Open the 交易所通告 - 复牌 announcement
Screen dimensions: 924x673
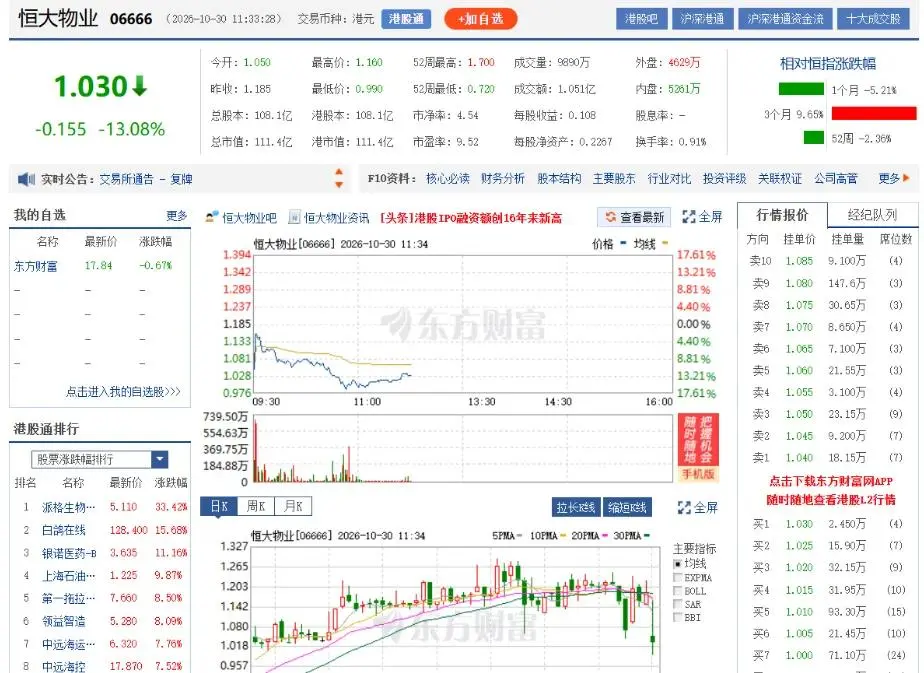click(146, 179)
